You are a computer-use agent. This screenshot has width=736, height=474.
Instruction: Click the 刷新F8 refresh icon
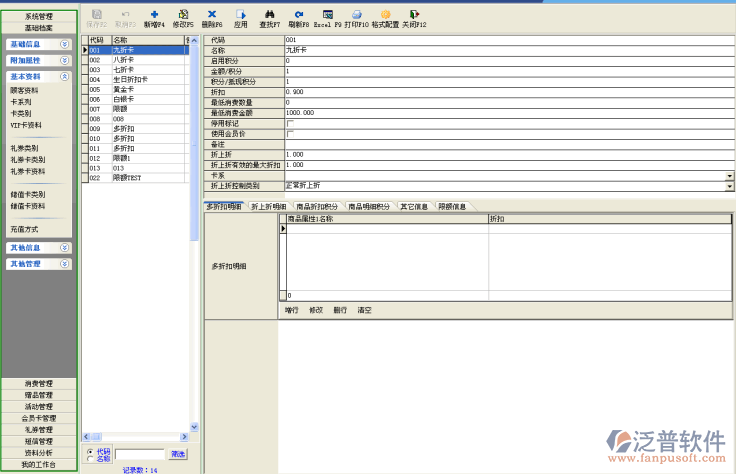tap(299, 13)
